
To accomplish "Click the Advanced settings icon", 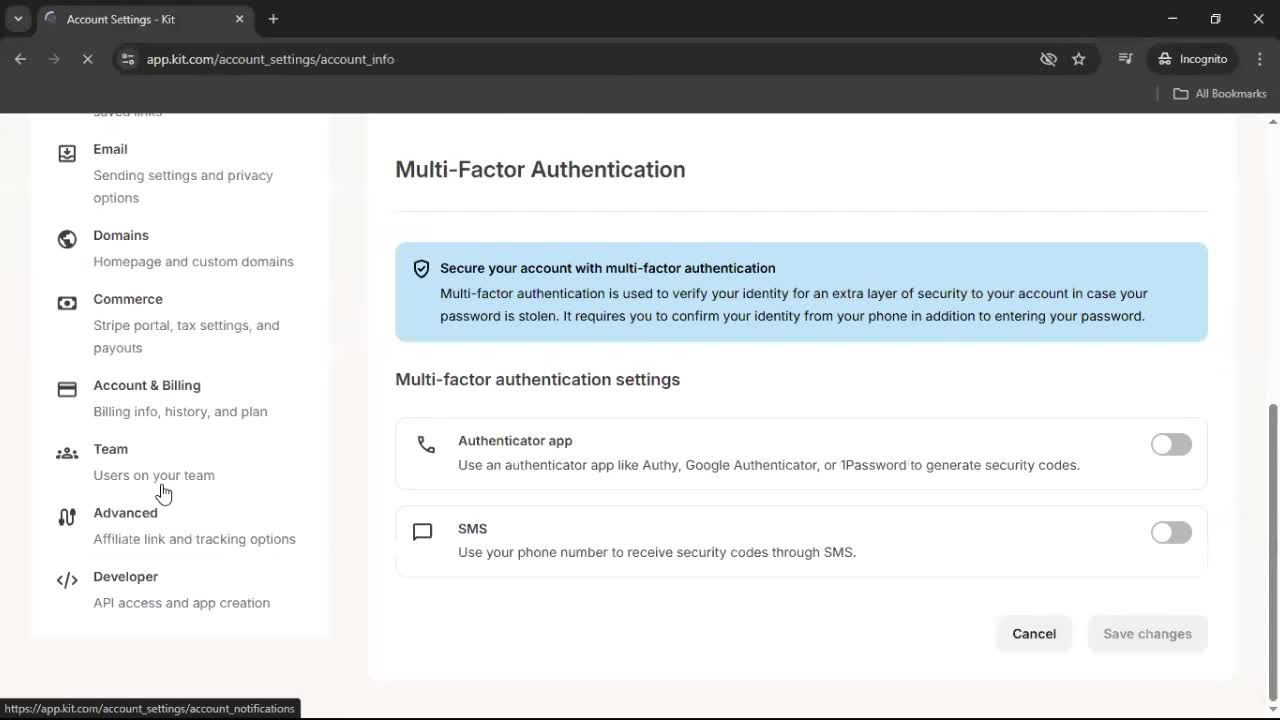I will click(67, 517).
